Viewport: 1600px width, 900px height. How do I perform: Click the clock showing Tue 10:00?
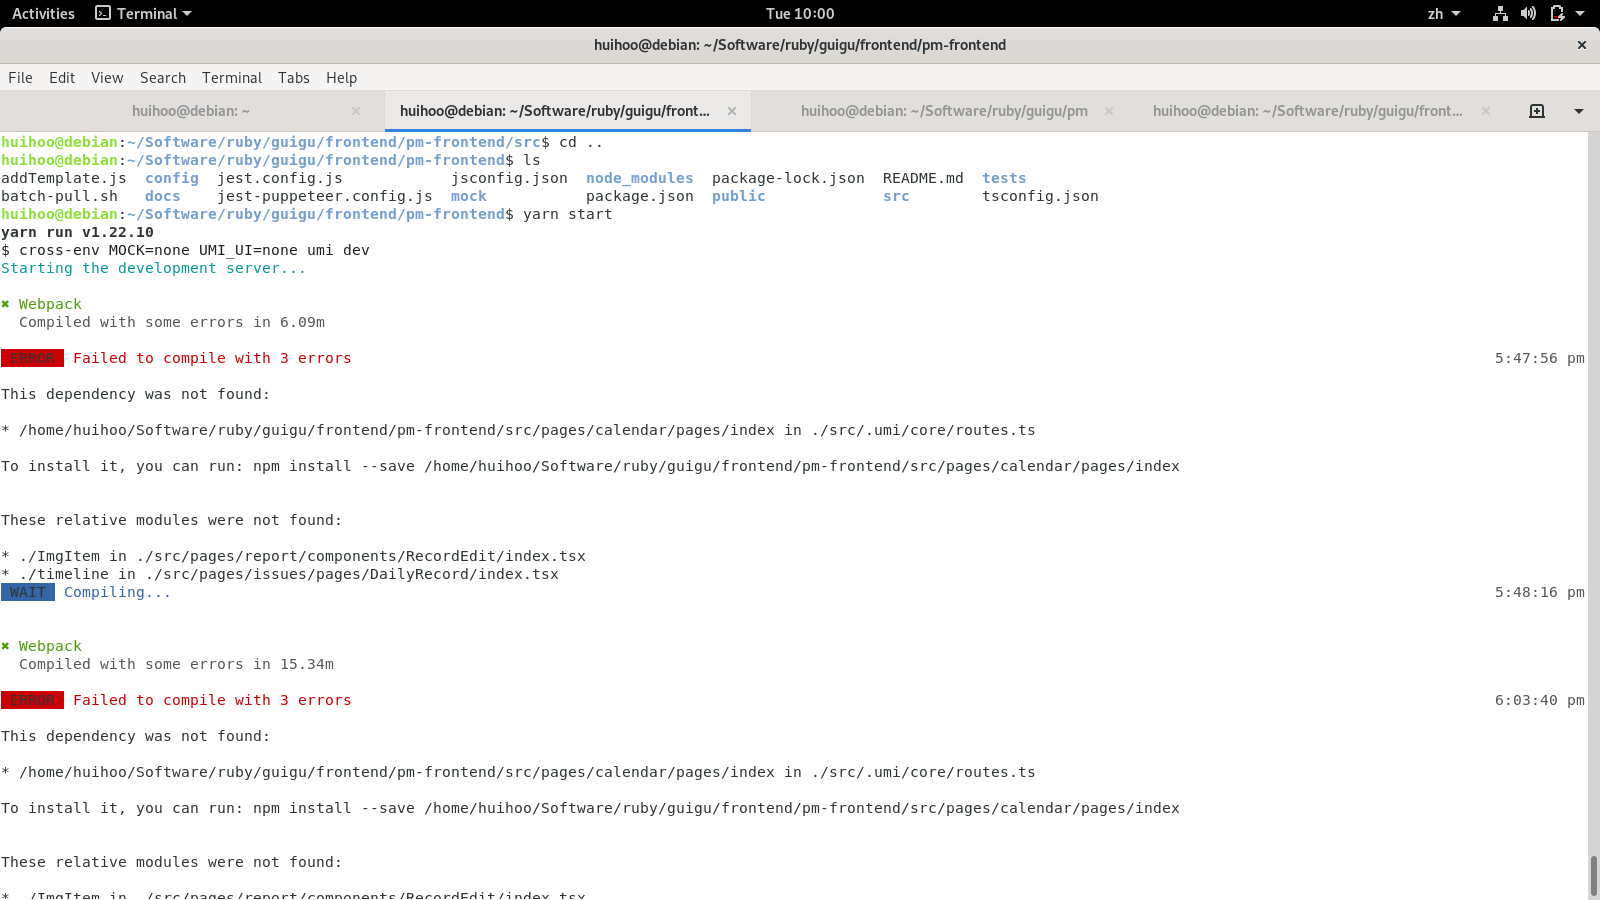[800, 13]
